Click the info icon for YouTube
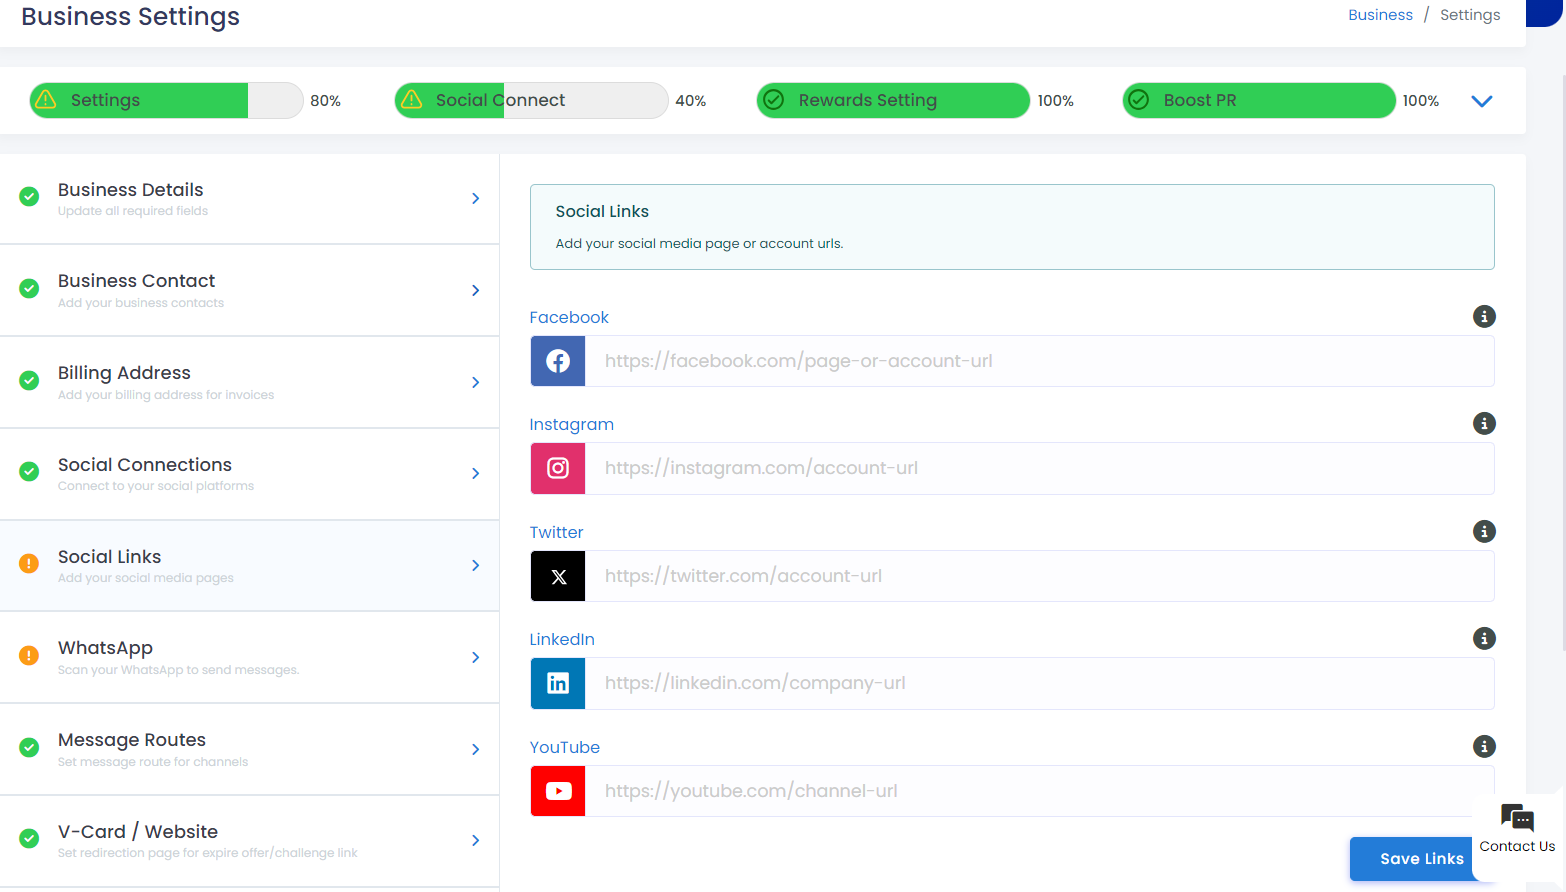This screenshot has height=892, width=1566. (x=1484, y=747)
